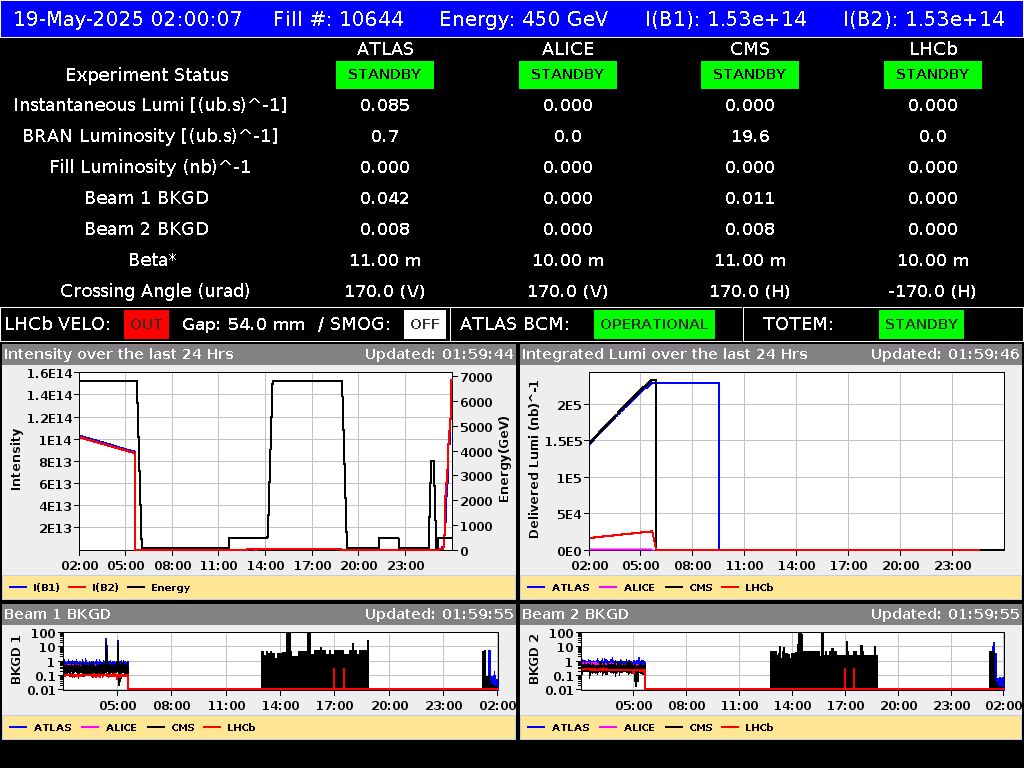Click the ATLAS column header
The image size is (1024, 768).
click(385, 49)
